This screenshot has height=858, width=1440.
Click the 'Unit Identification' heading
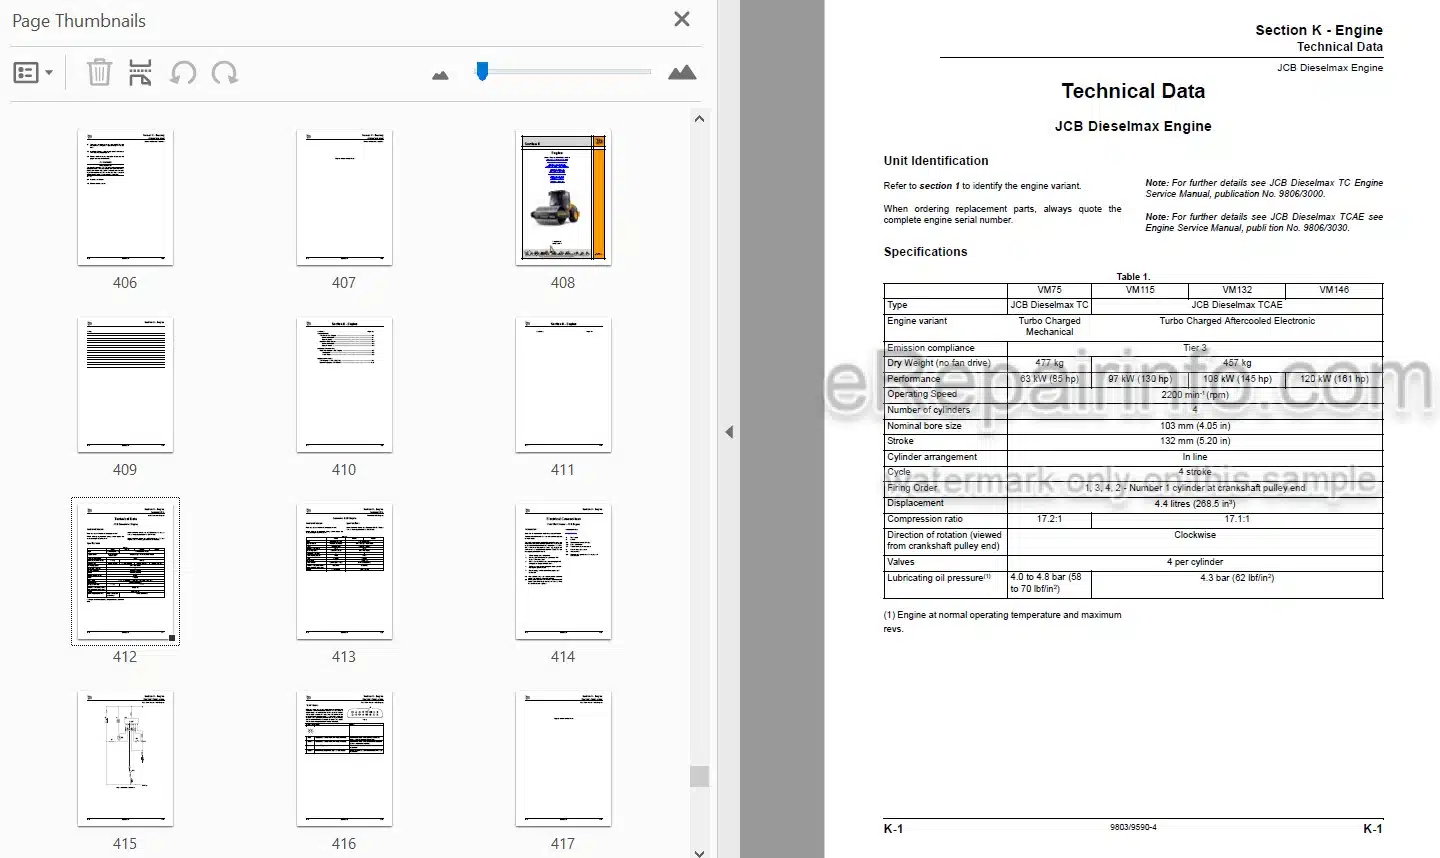(935, 161)
